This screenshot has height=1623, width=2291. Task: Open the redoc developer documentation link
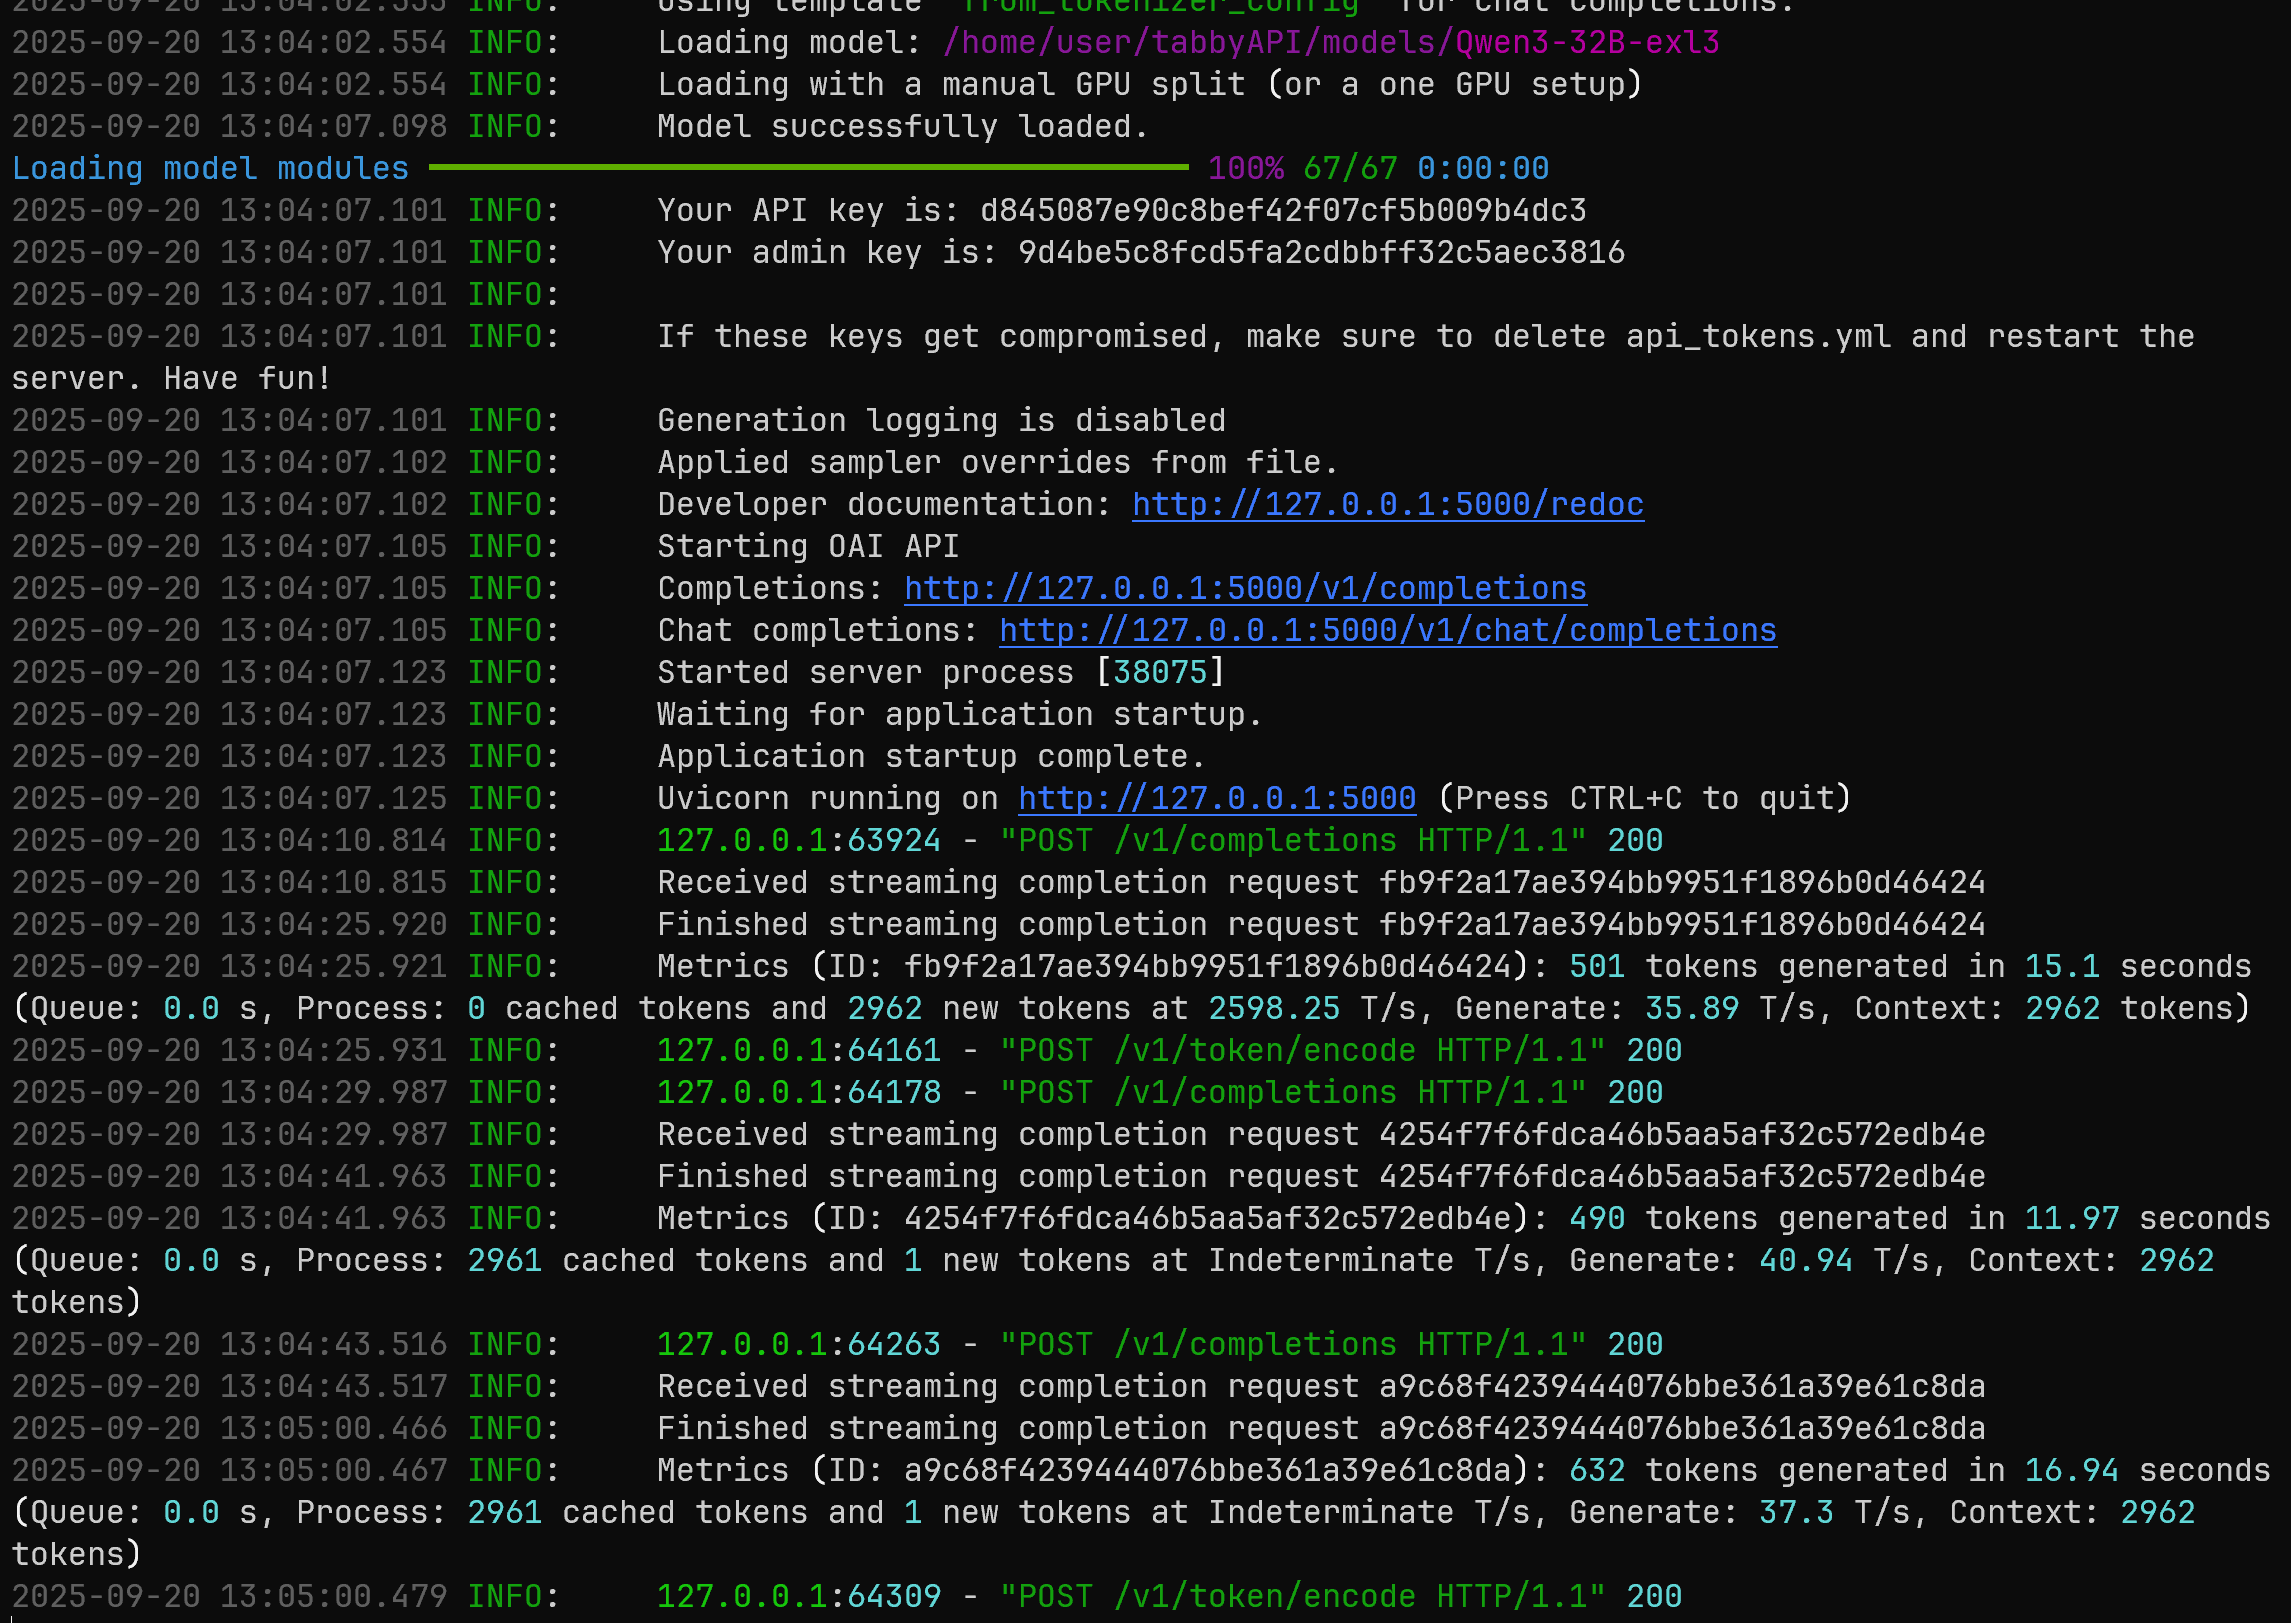coord(1387,505)
